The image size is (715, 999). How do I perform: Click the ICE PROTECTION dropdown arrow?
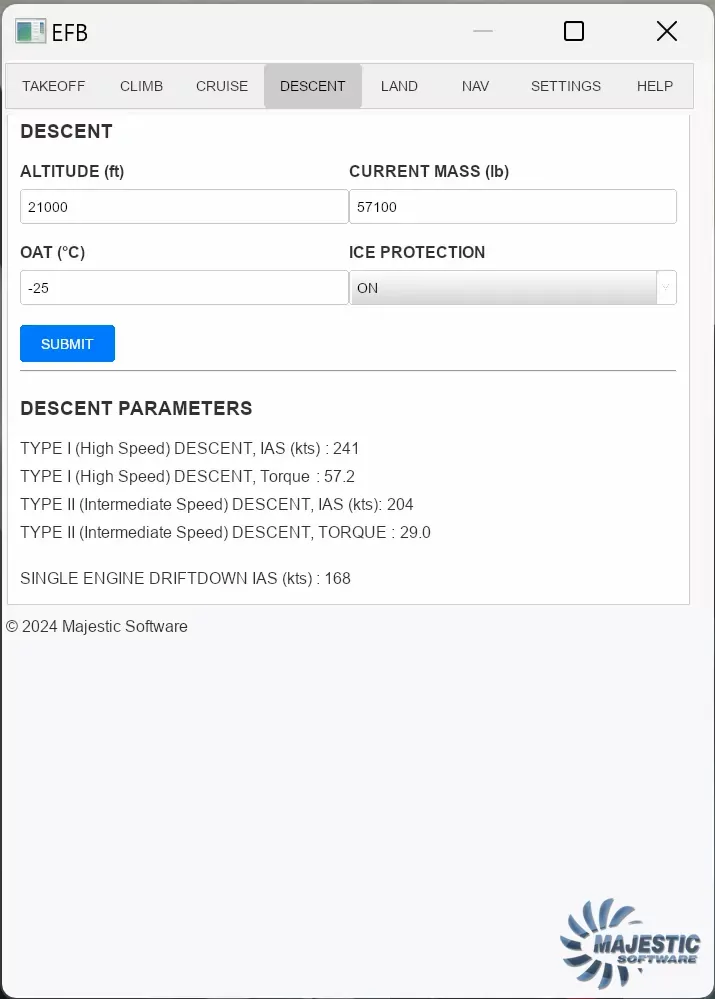pyautogui.click(x=665, y=288)
